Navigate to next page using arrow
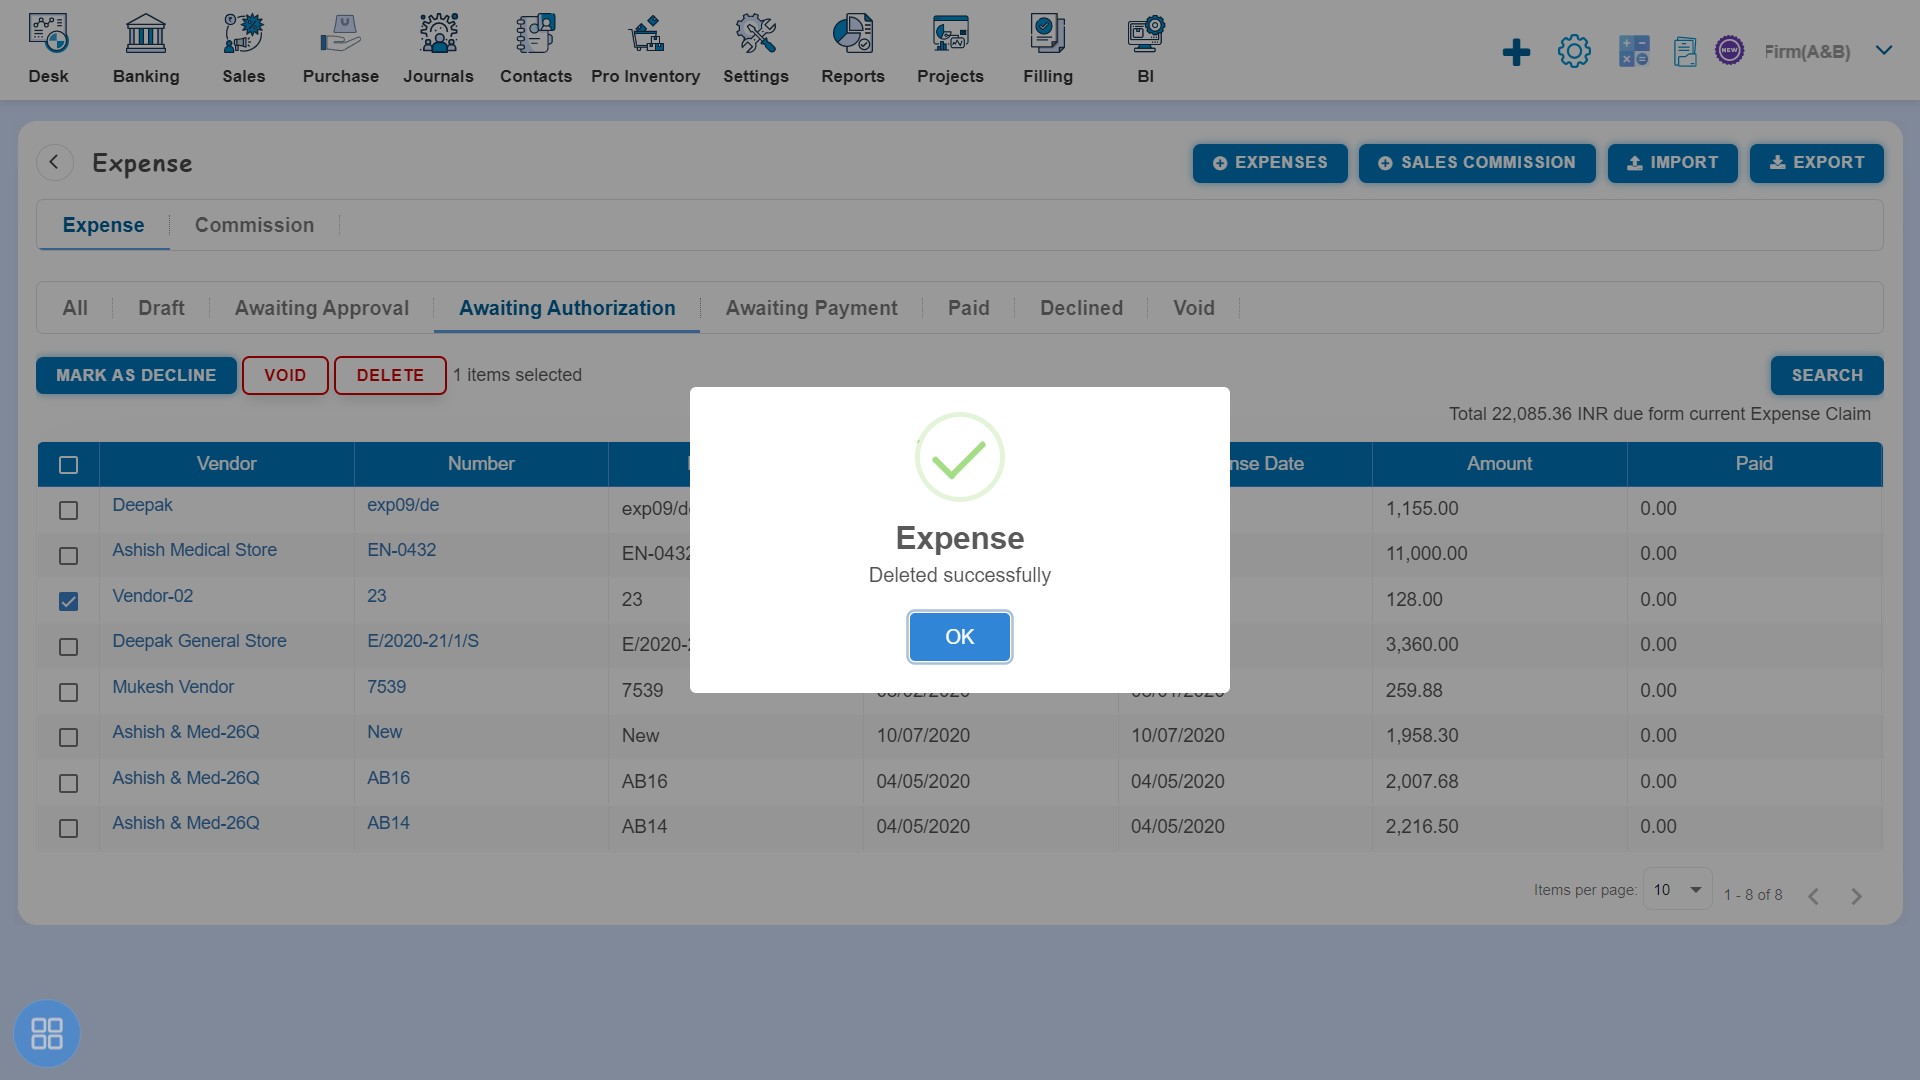 (x=1857, y=894)
